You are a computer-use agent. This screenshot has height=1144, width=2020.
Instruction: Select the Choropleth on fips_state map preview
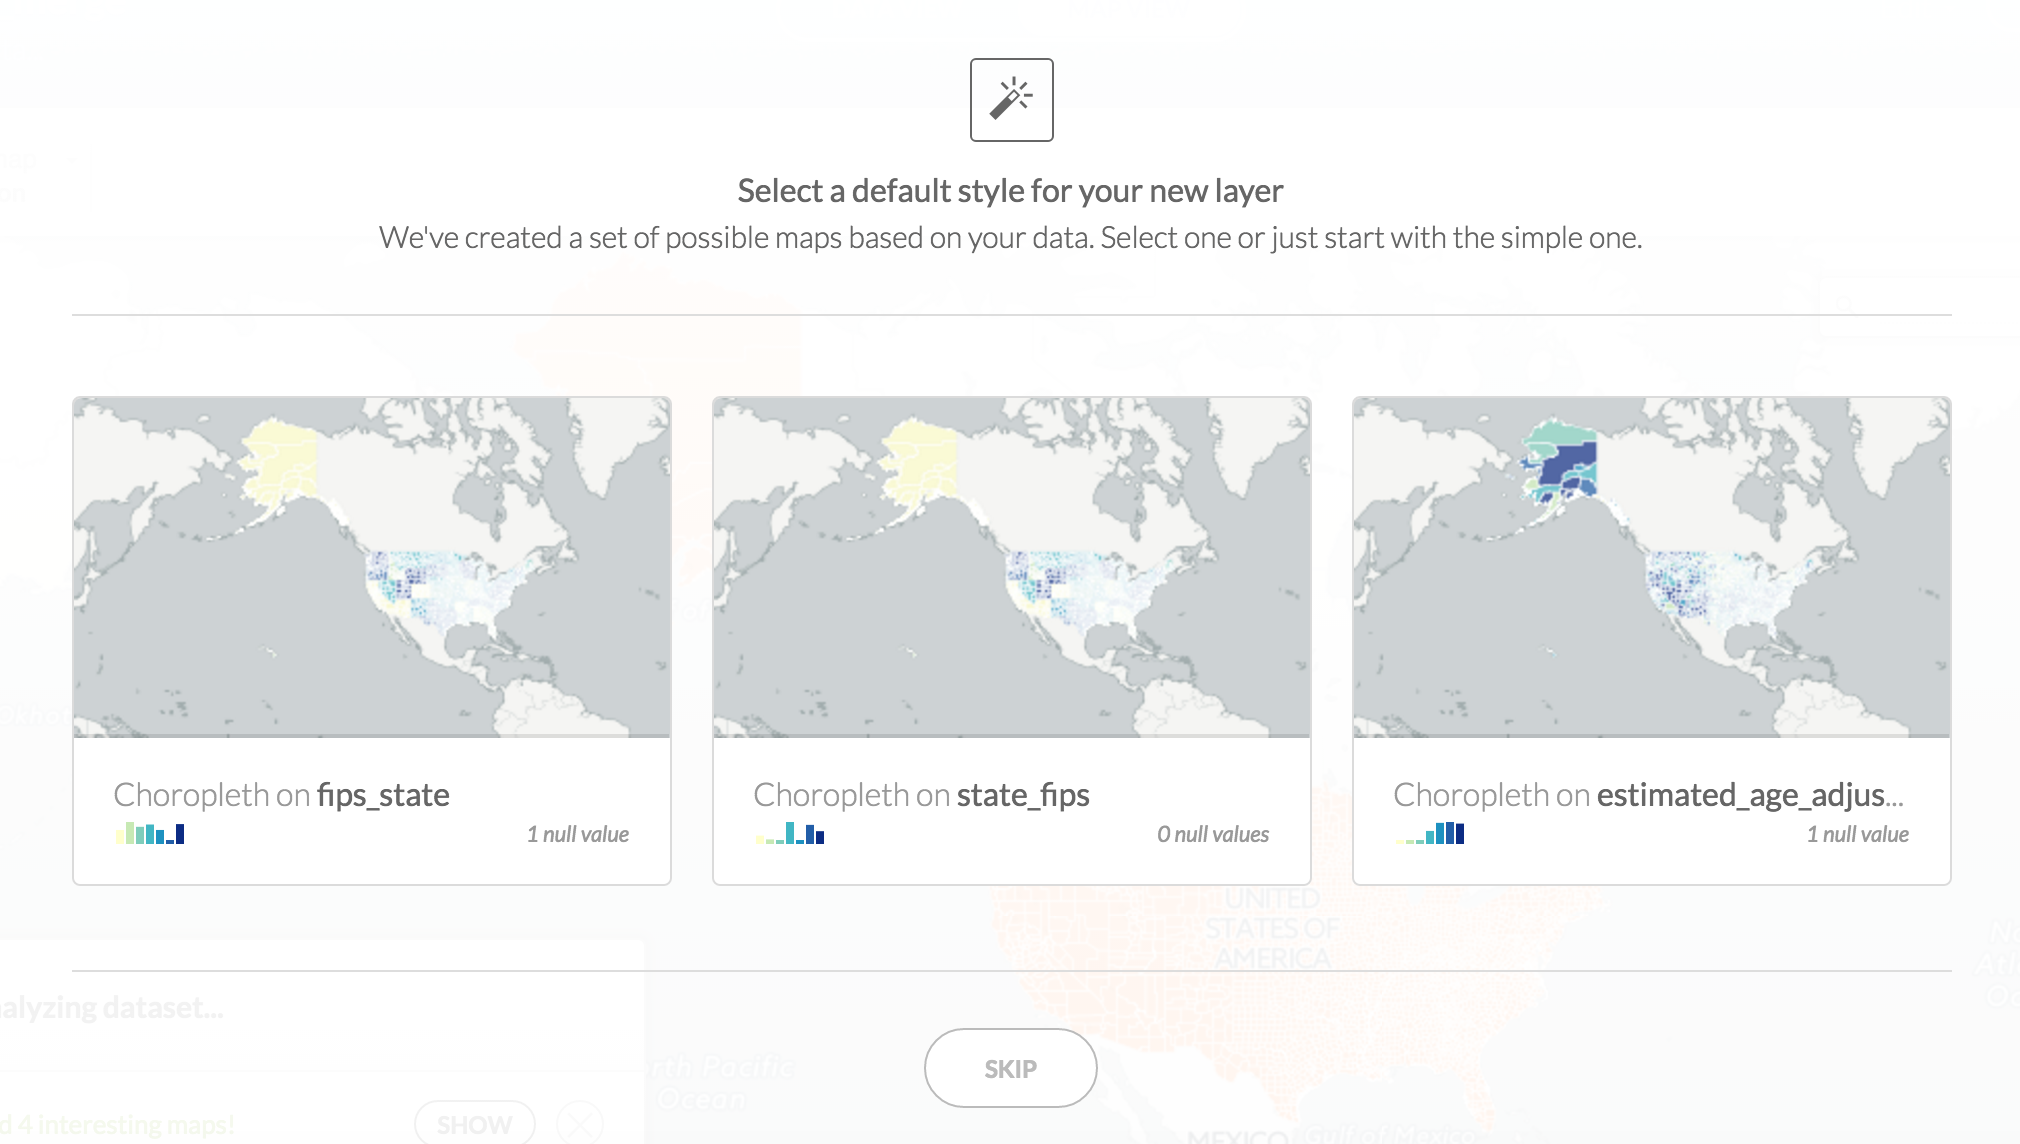pyautogui.click(x=371, y=565)
